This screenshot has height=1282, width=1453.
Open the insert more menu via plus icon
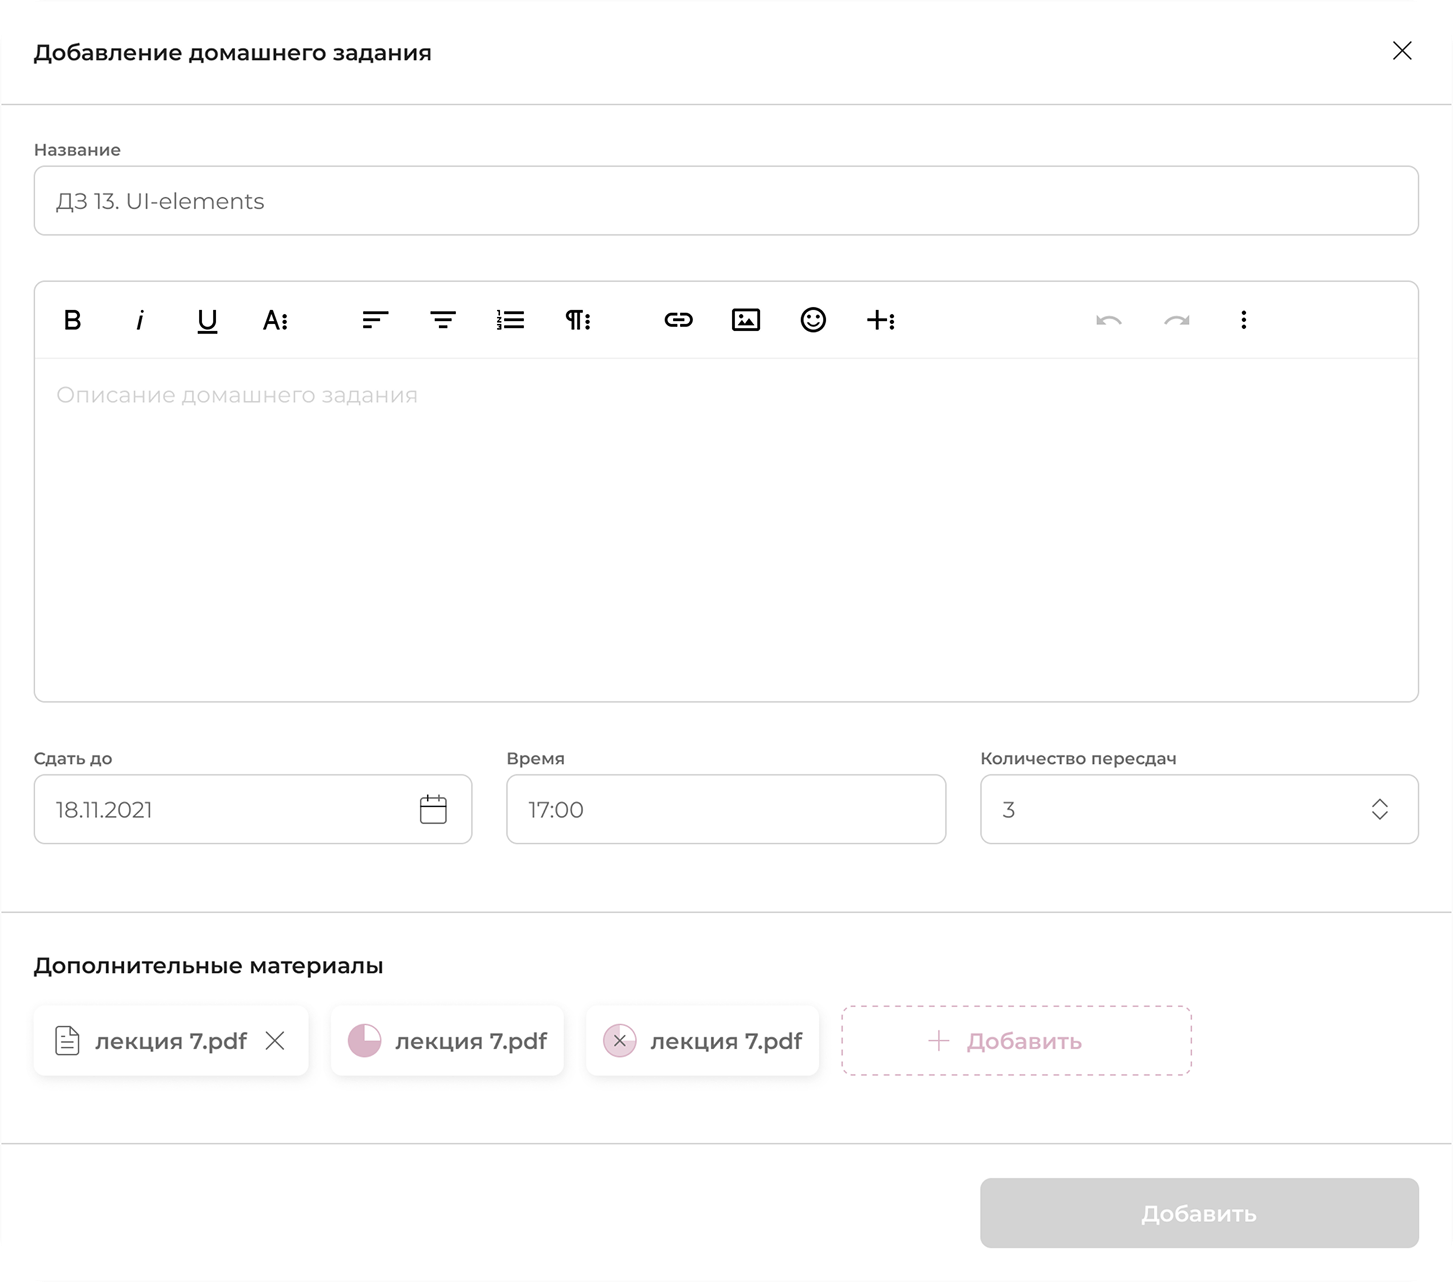click(x=881, y=320)
